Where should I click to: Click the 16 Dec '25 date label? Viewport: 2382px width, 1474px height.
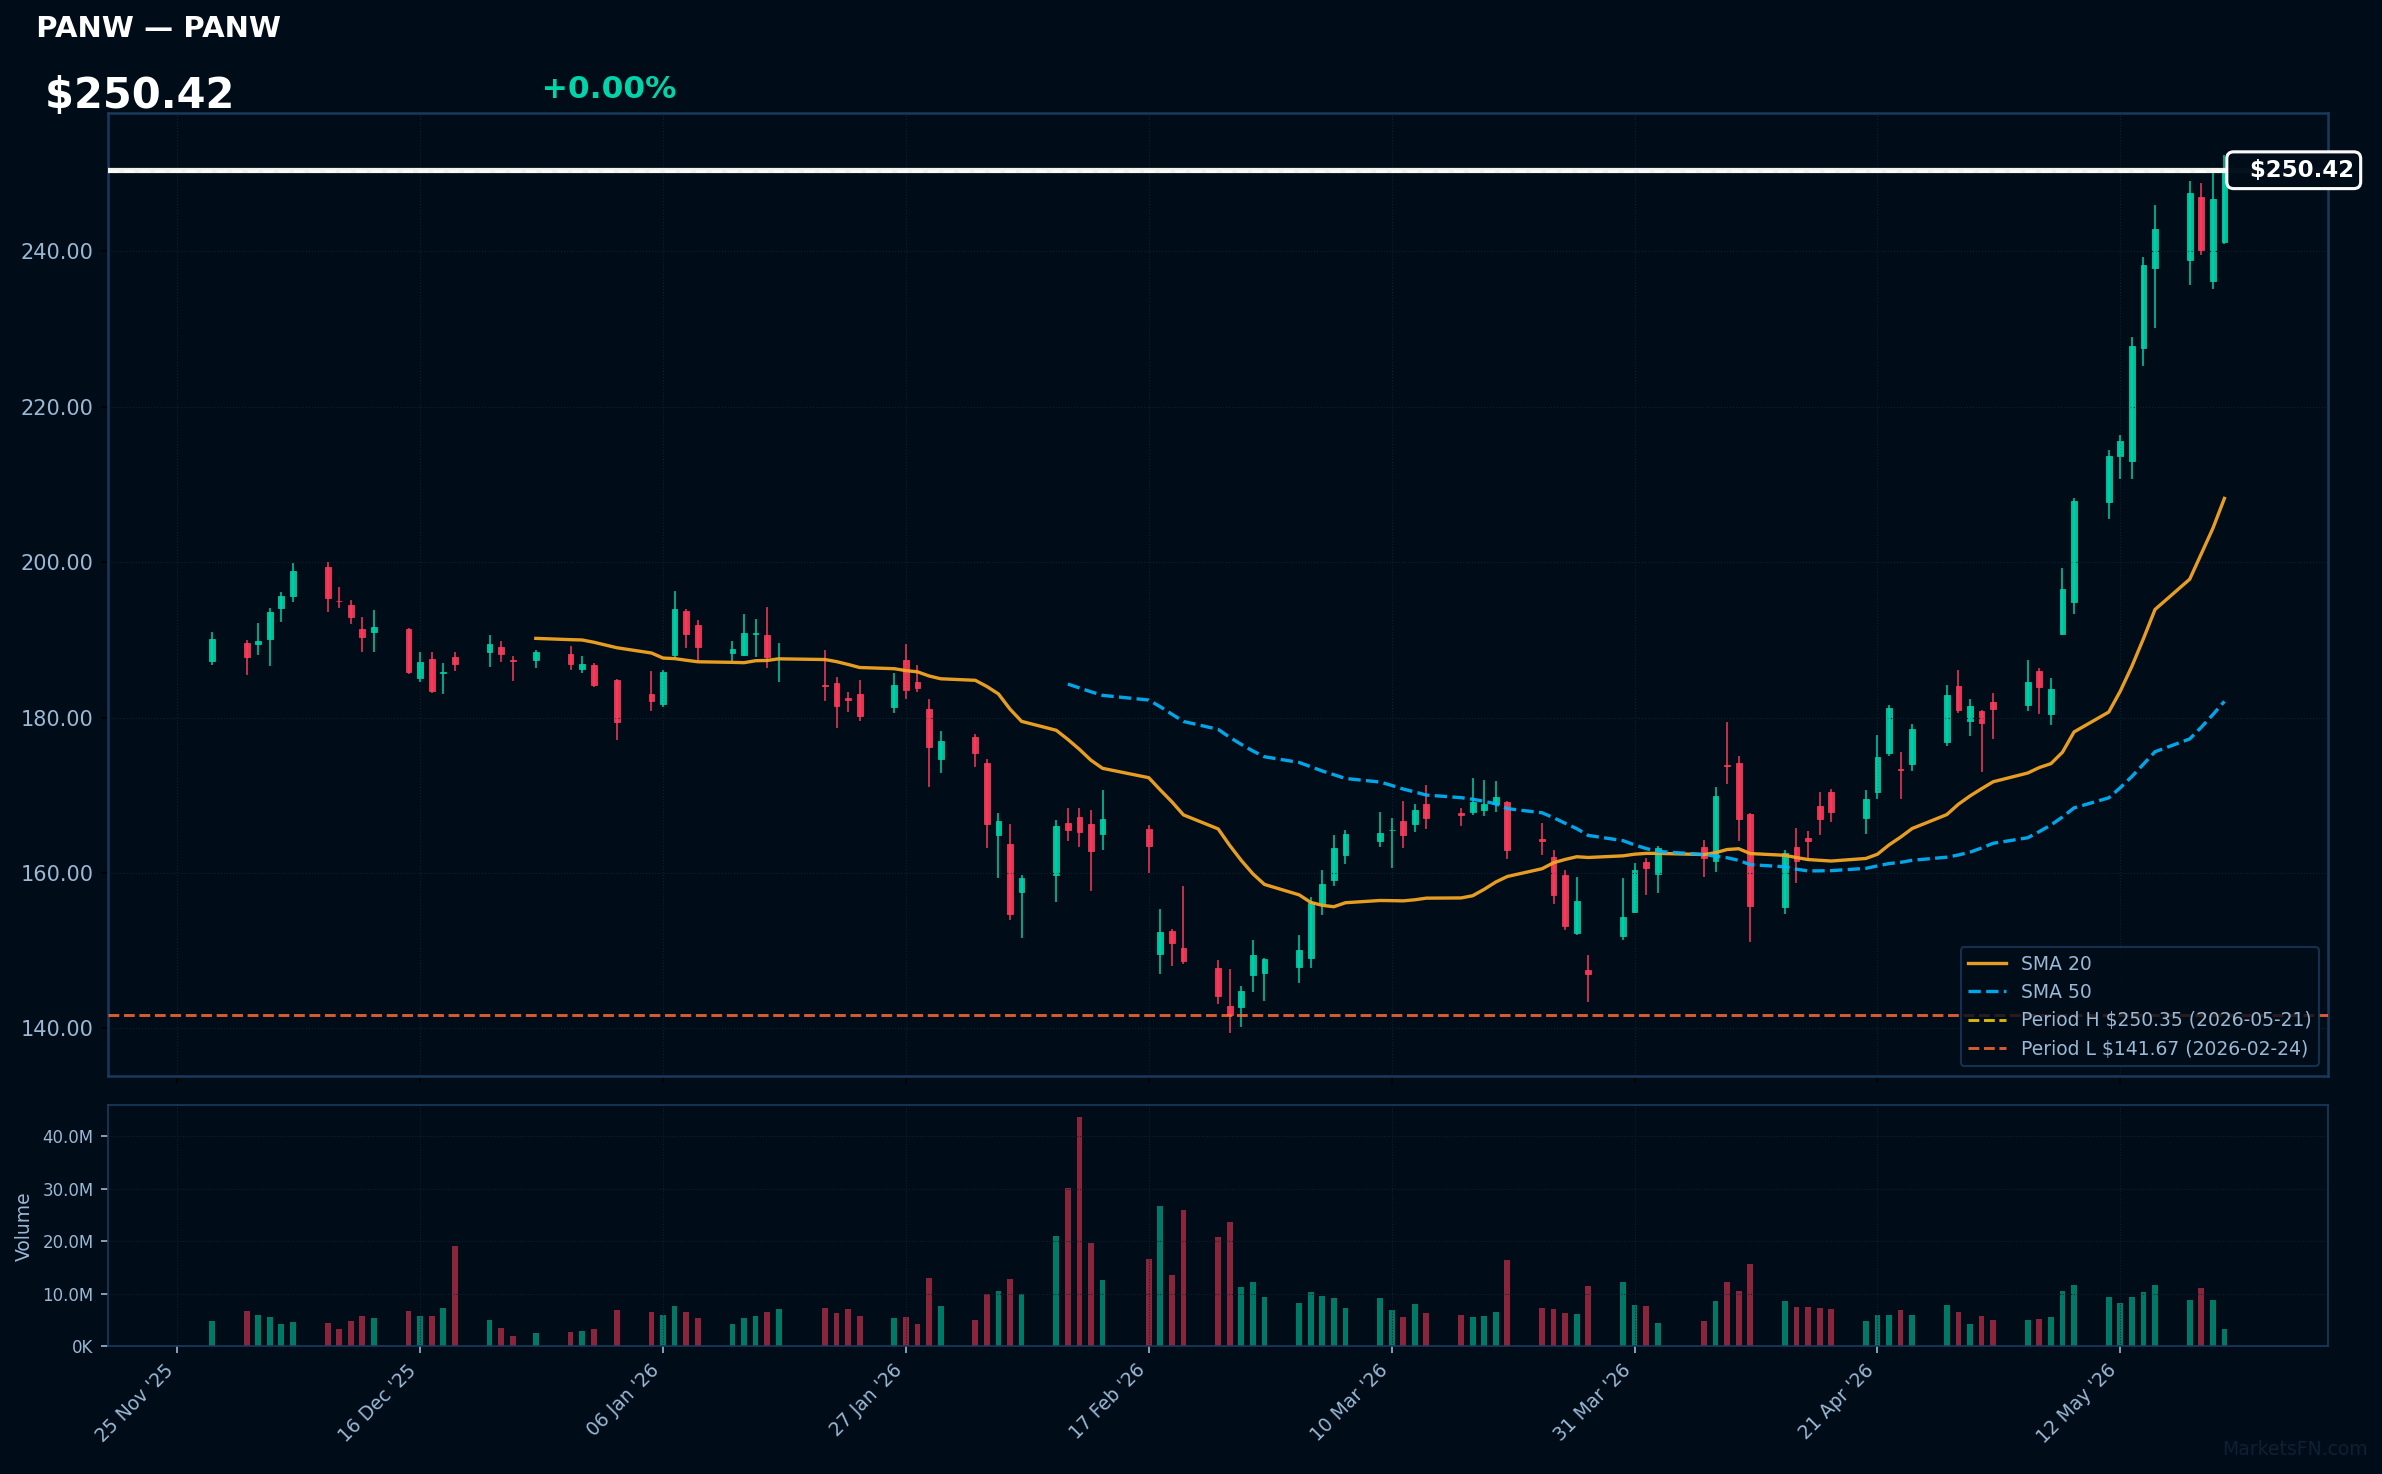tap(377, 1402)
